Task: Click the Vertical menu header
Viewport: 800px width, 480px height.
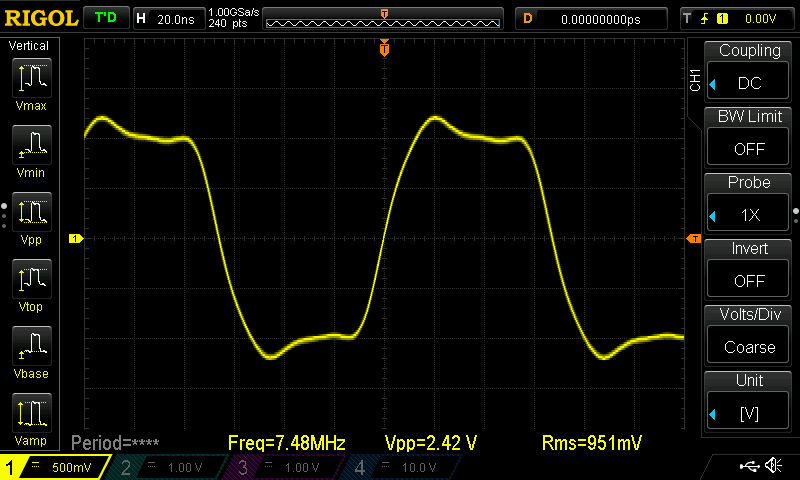Action: [x=29, y=45]
